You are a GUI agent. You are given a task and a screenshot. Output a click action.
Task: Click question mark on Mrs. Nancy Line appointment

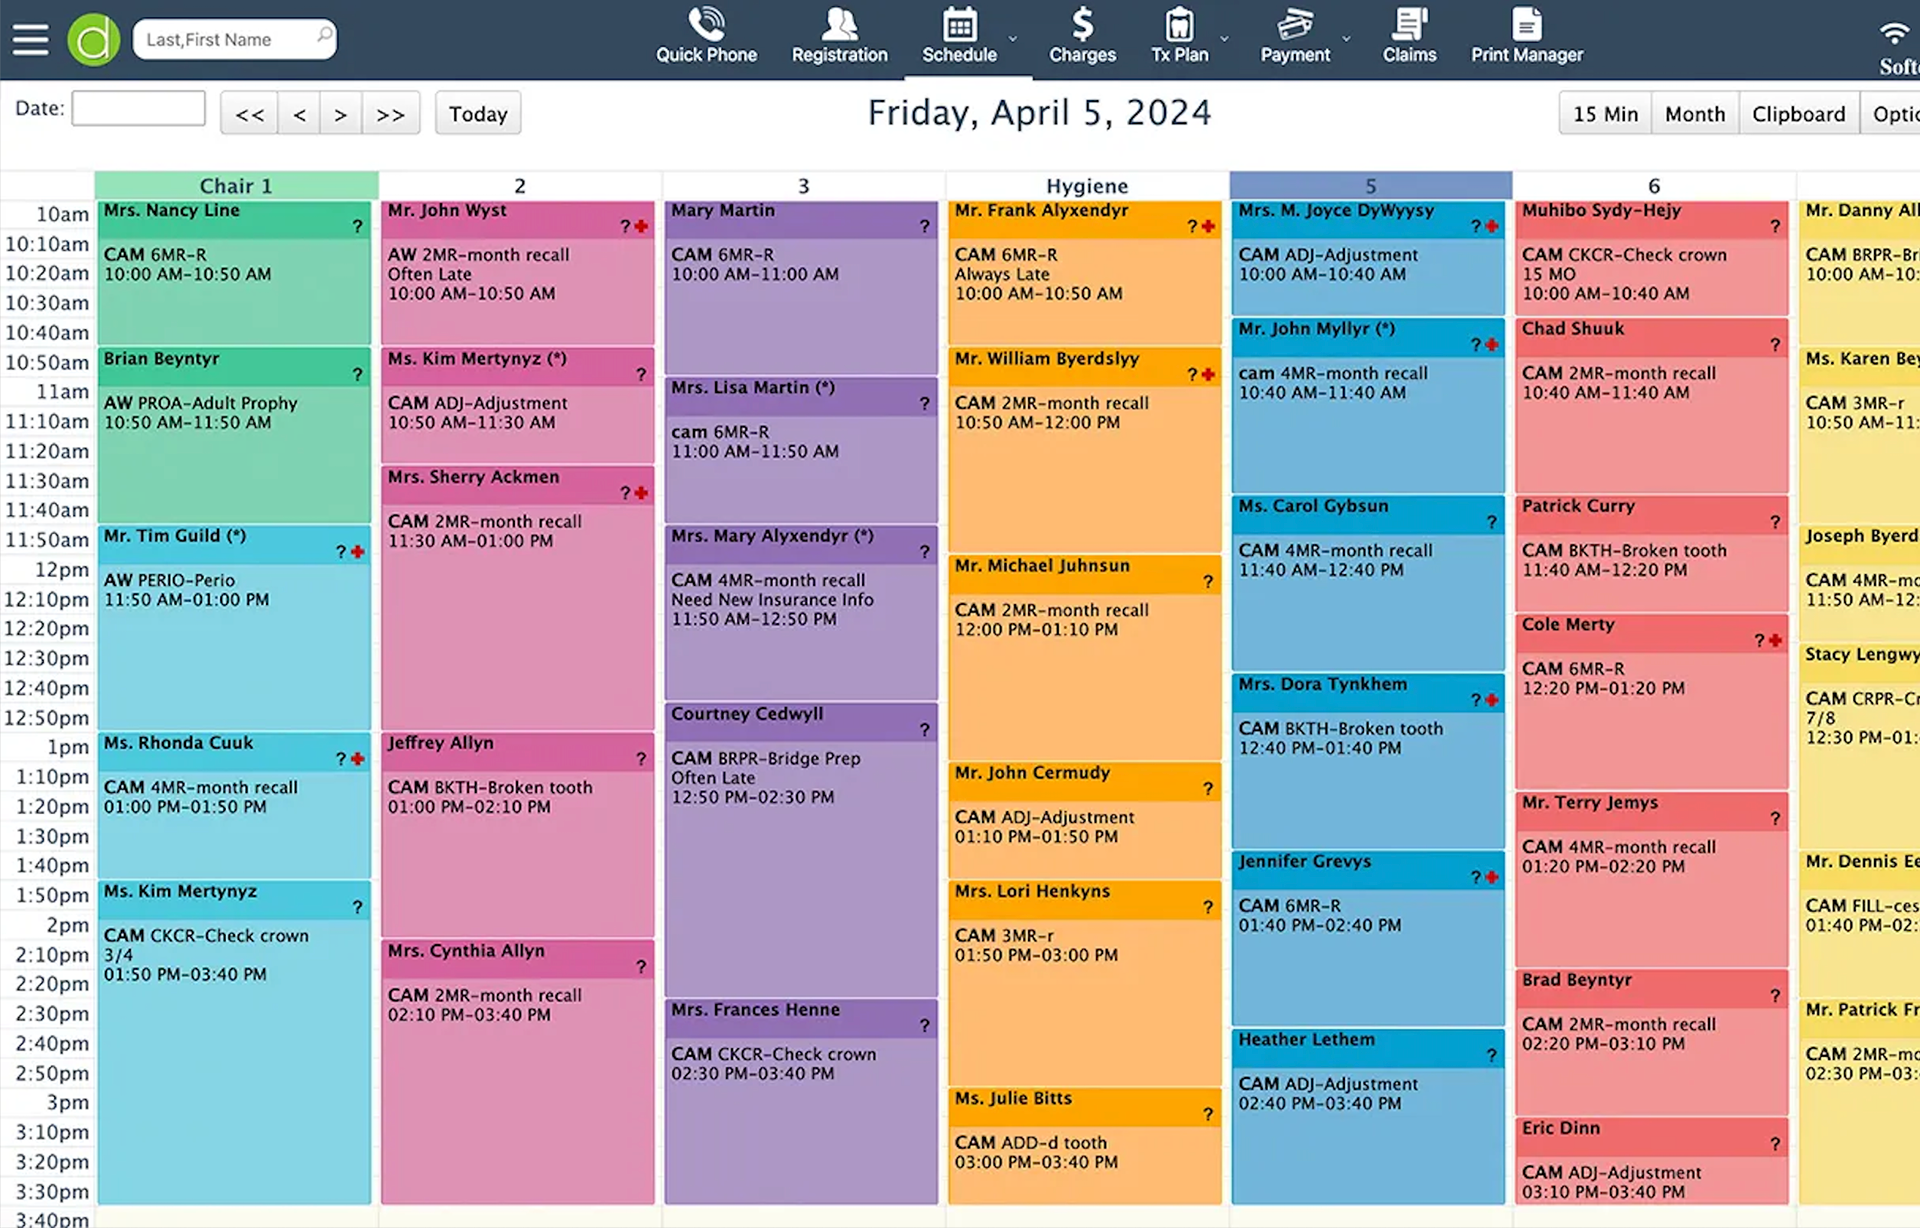click(x=357, y=227)
